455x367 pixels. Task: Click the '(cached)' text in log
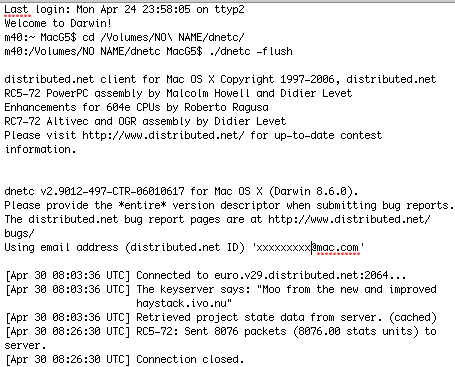pyautogui.click(x=413, y=317)
